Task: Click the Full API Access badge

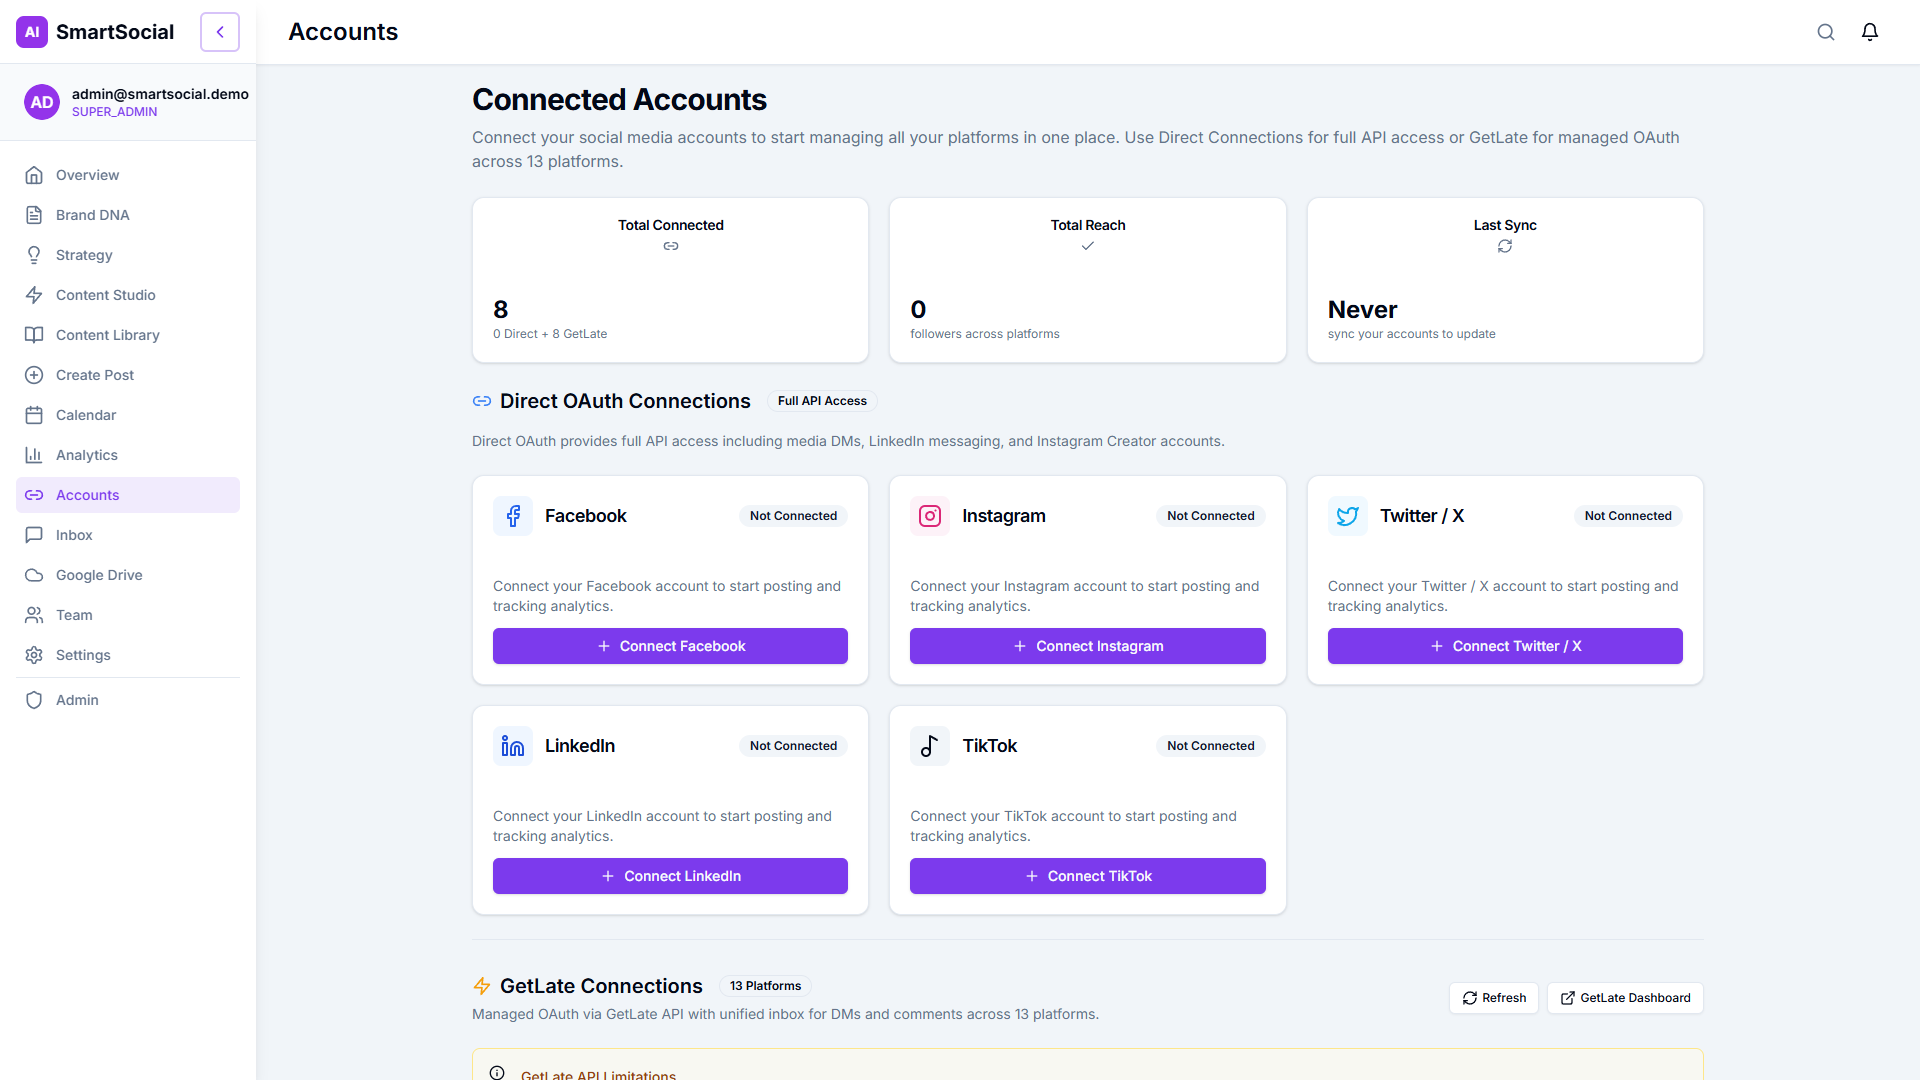Action: 822,401
